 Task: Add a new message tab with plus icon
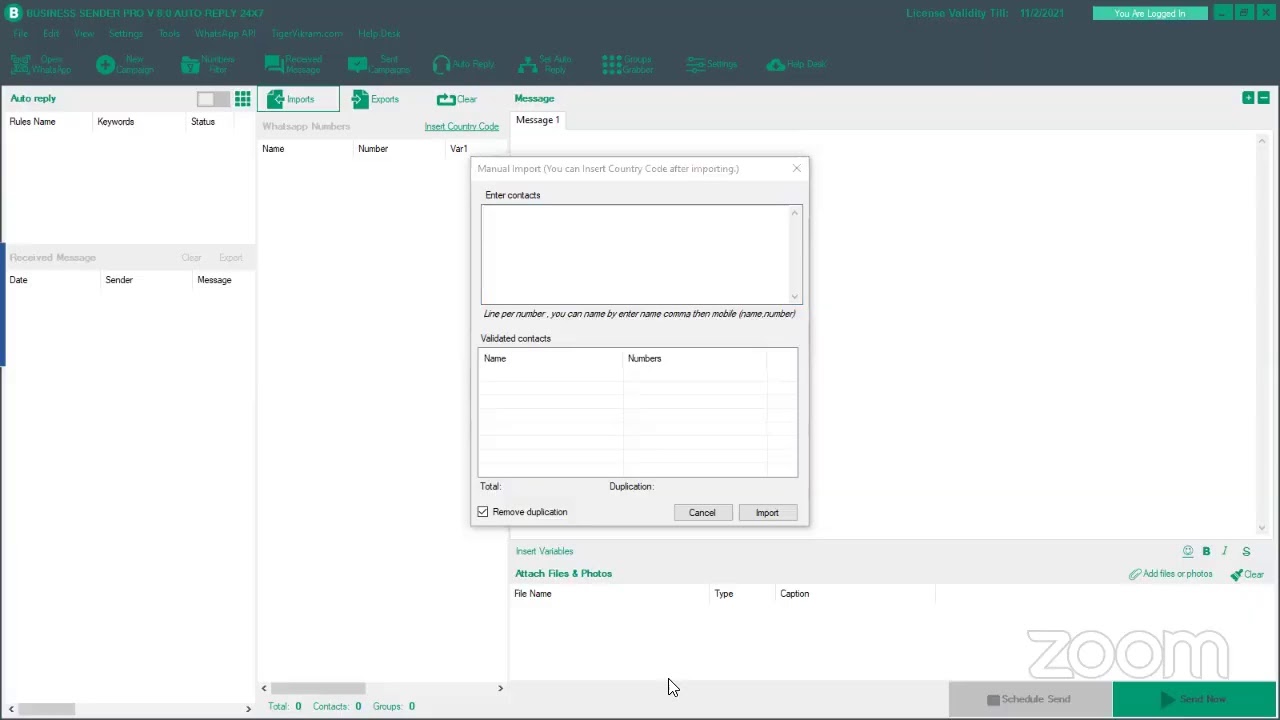[1248, 98]
